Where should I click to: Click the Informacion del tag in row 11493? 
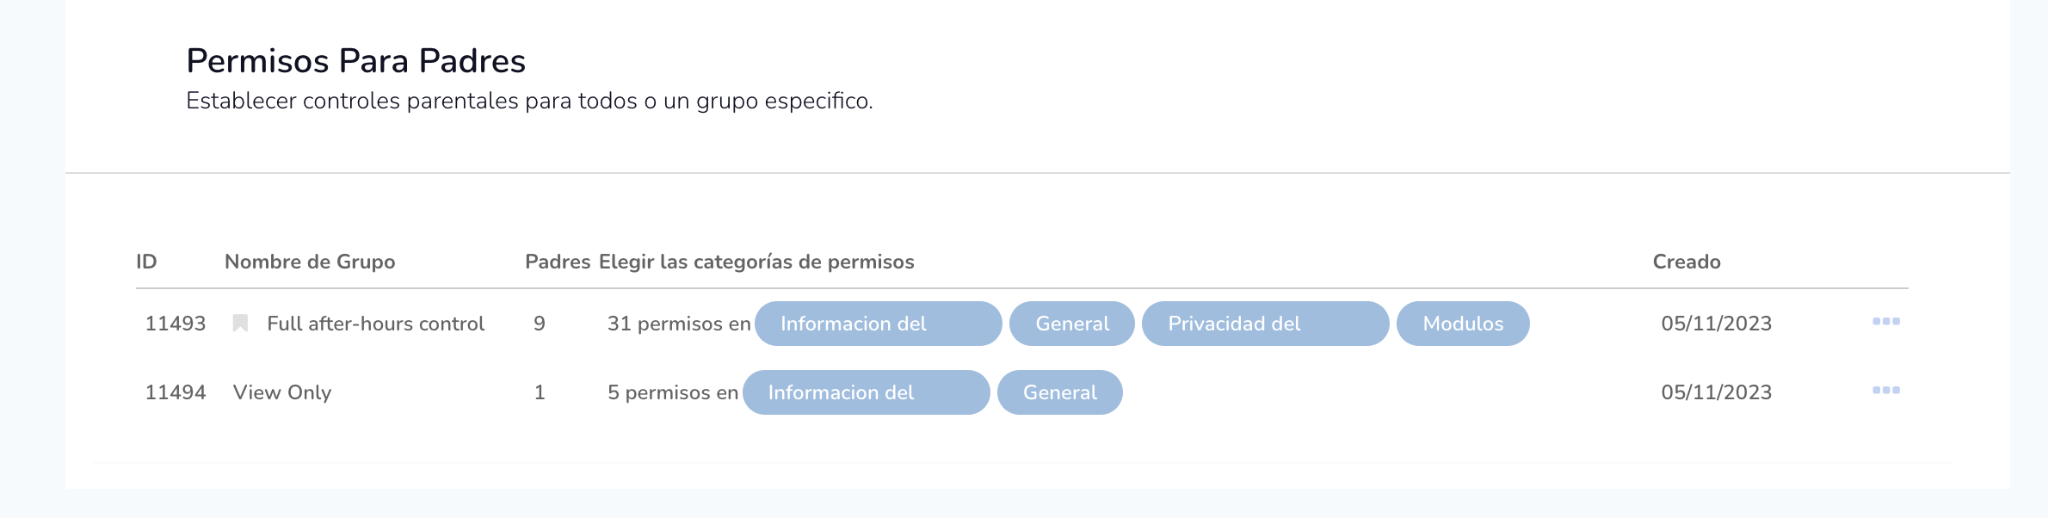point(877,324)
